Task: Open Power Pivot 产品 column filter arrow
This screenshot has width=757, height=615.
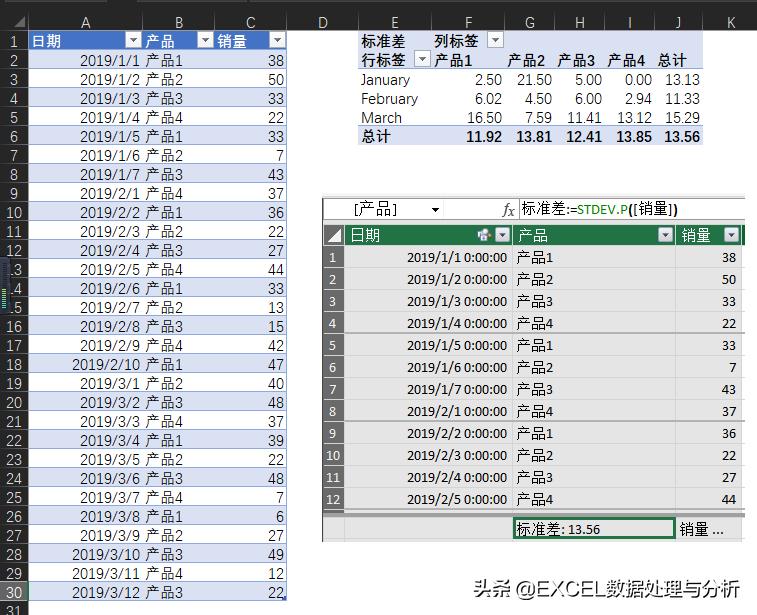Action: tap(666, 235)
